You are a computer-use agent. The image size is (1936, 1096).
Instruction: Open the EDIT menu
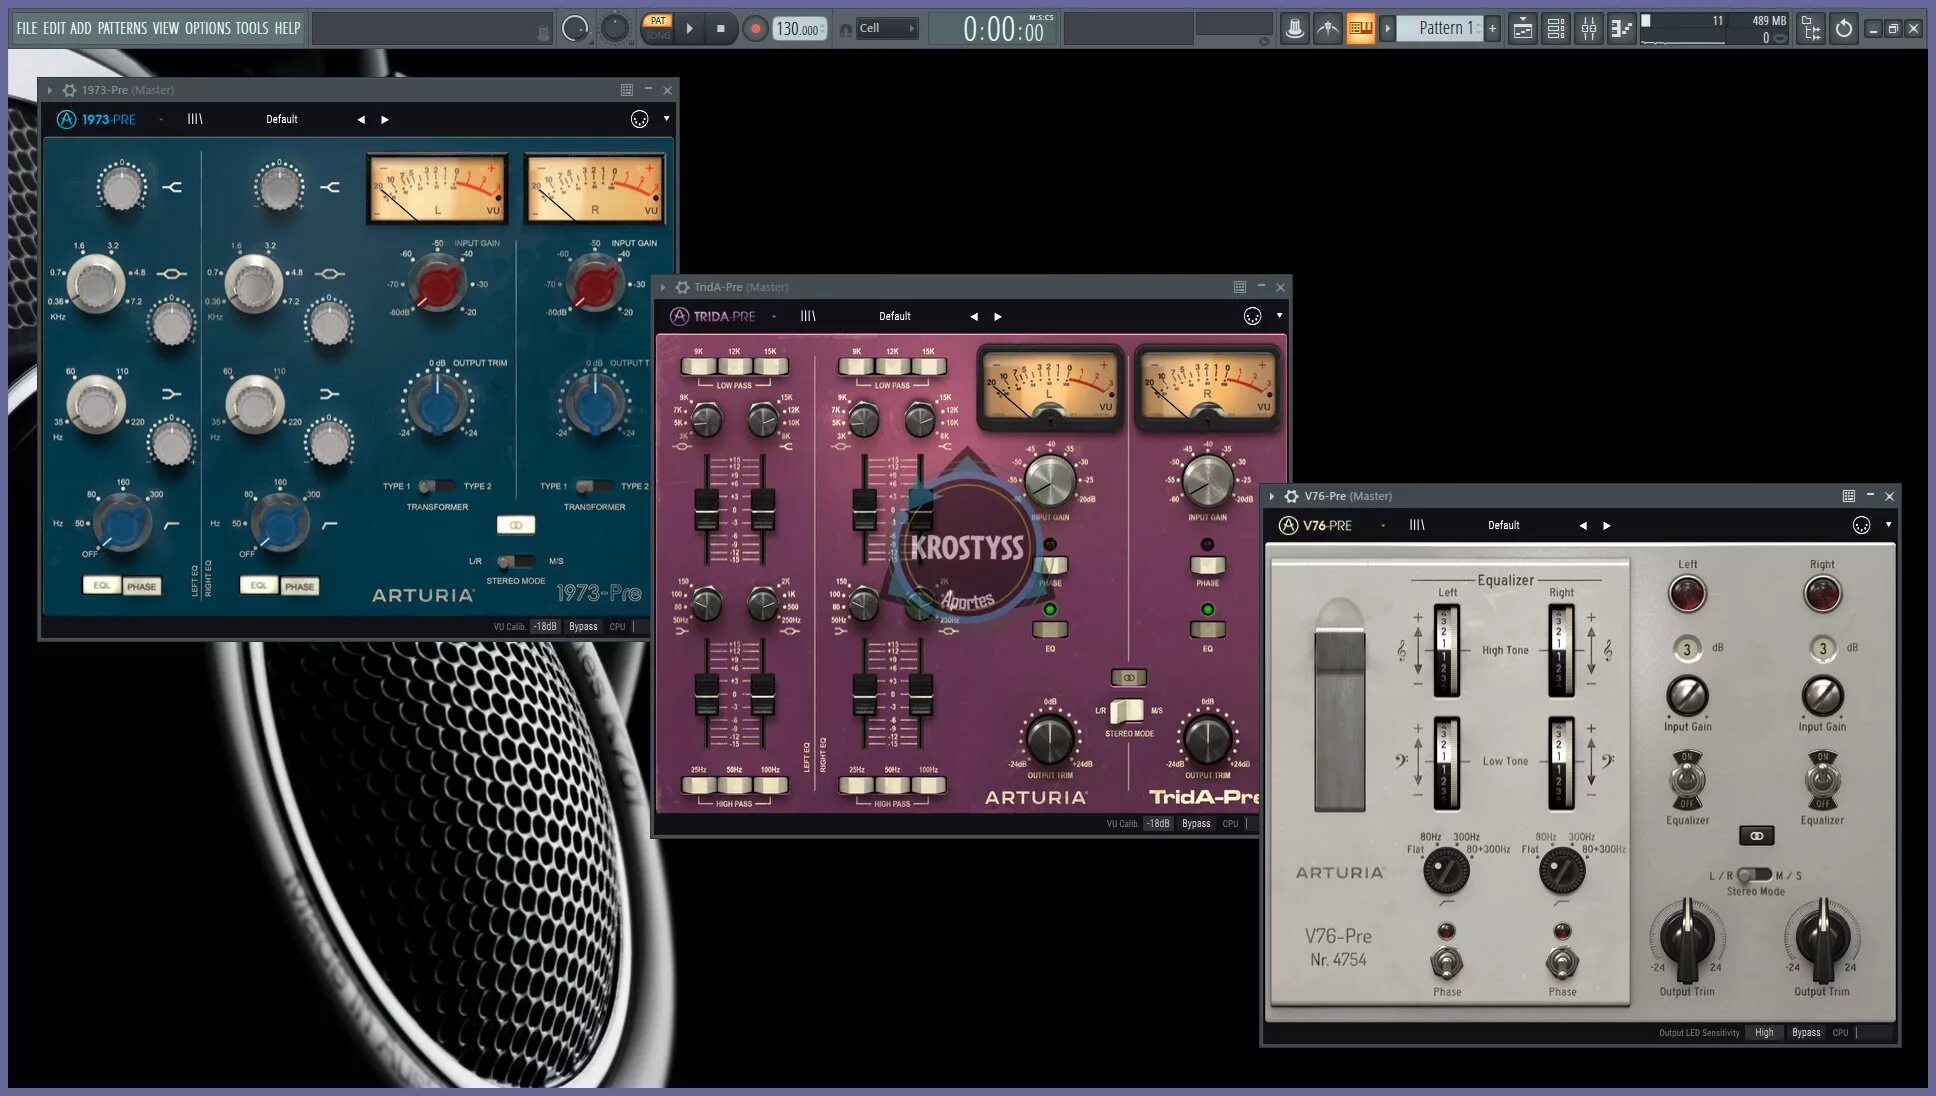tap(53, 28)
